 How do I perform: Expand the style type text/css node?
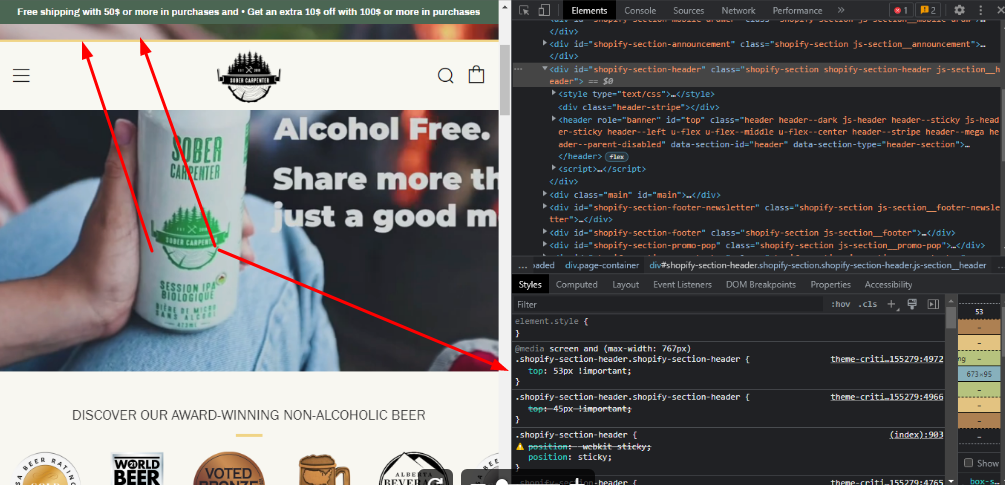click(554, 94)
